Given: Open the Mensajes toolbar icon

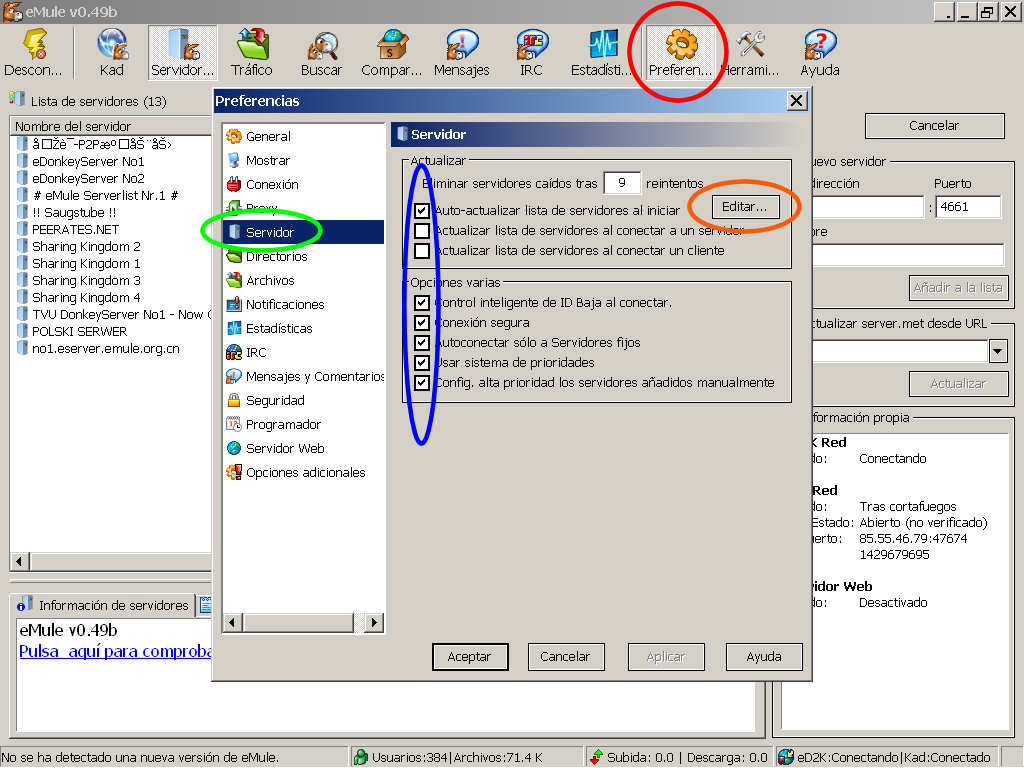Looking at the screenshot, I should (461, 52).
